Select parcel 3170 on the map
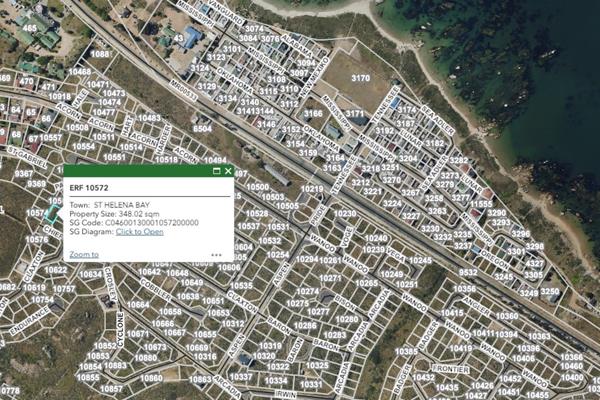The image size is (600, 400). (x=360, y=78)
